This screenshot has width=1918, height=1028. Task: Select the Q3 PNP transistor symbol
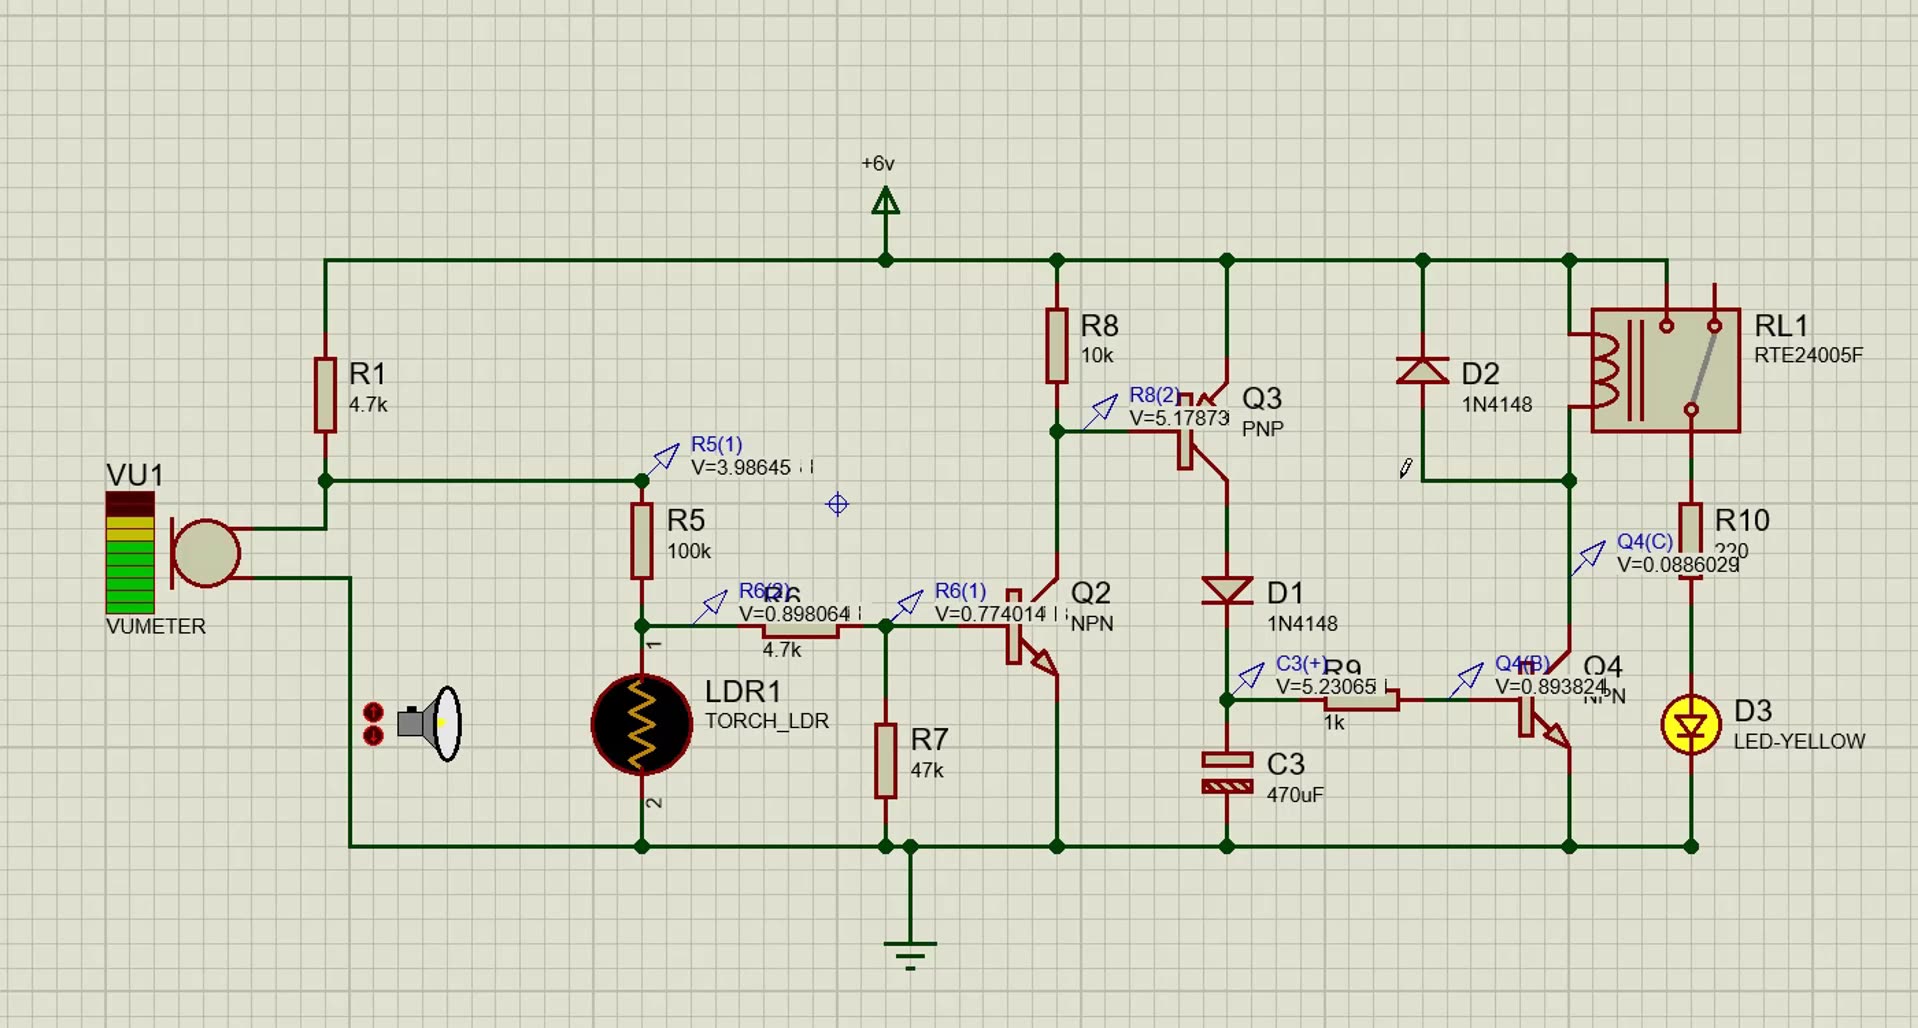tap(1204, 433)
